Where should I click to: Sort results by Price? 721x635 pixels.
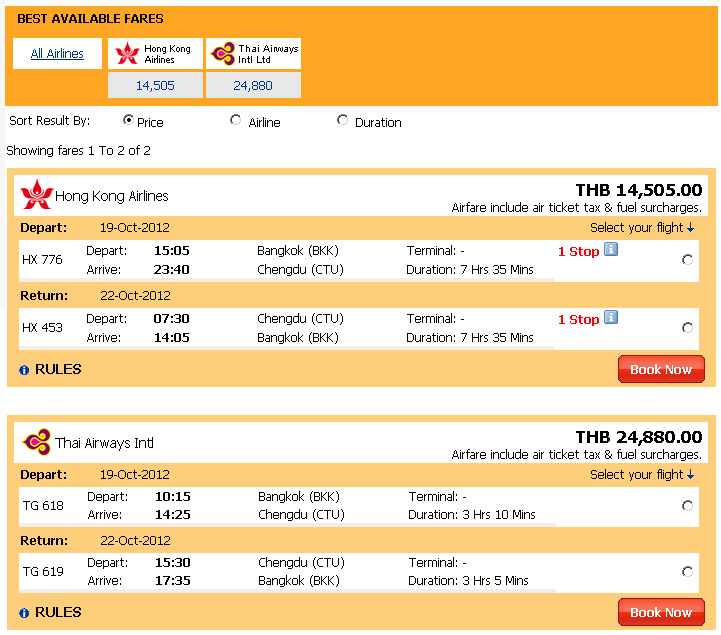tap(128, 120)
